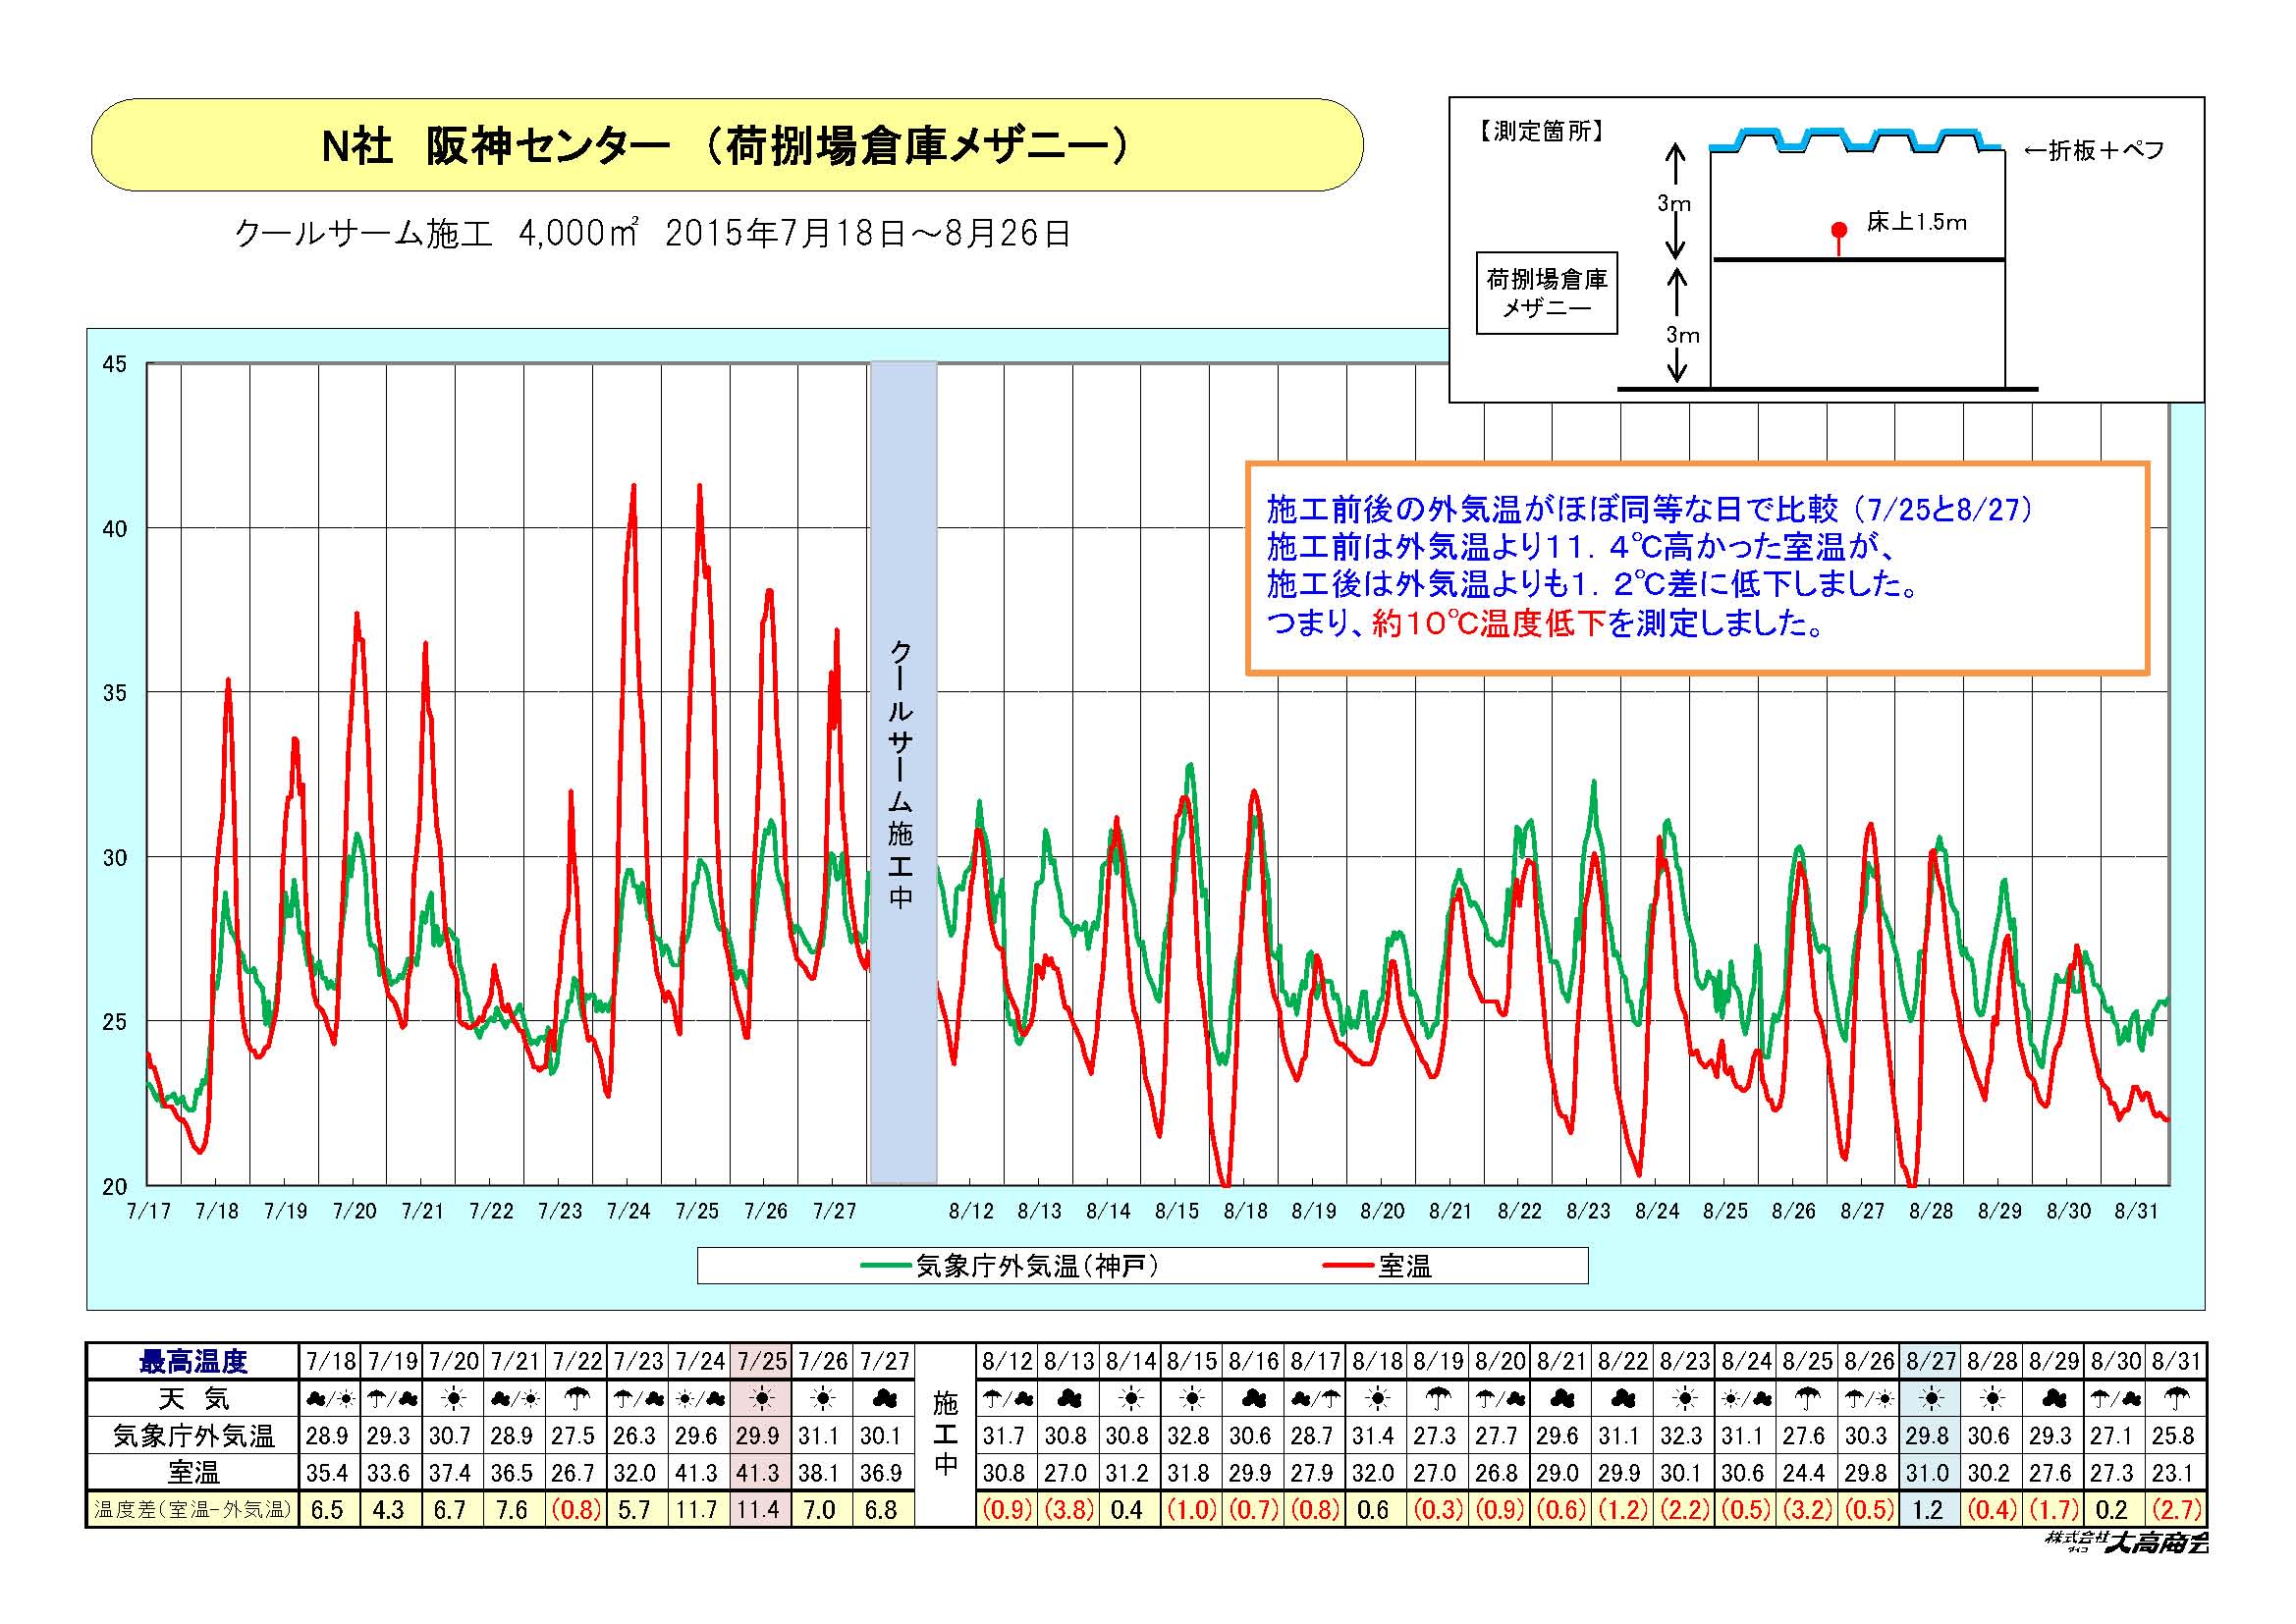Click the orange-bordered comparison note box
The height and width of the screenshot is (1624, 2296).
1696,568
